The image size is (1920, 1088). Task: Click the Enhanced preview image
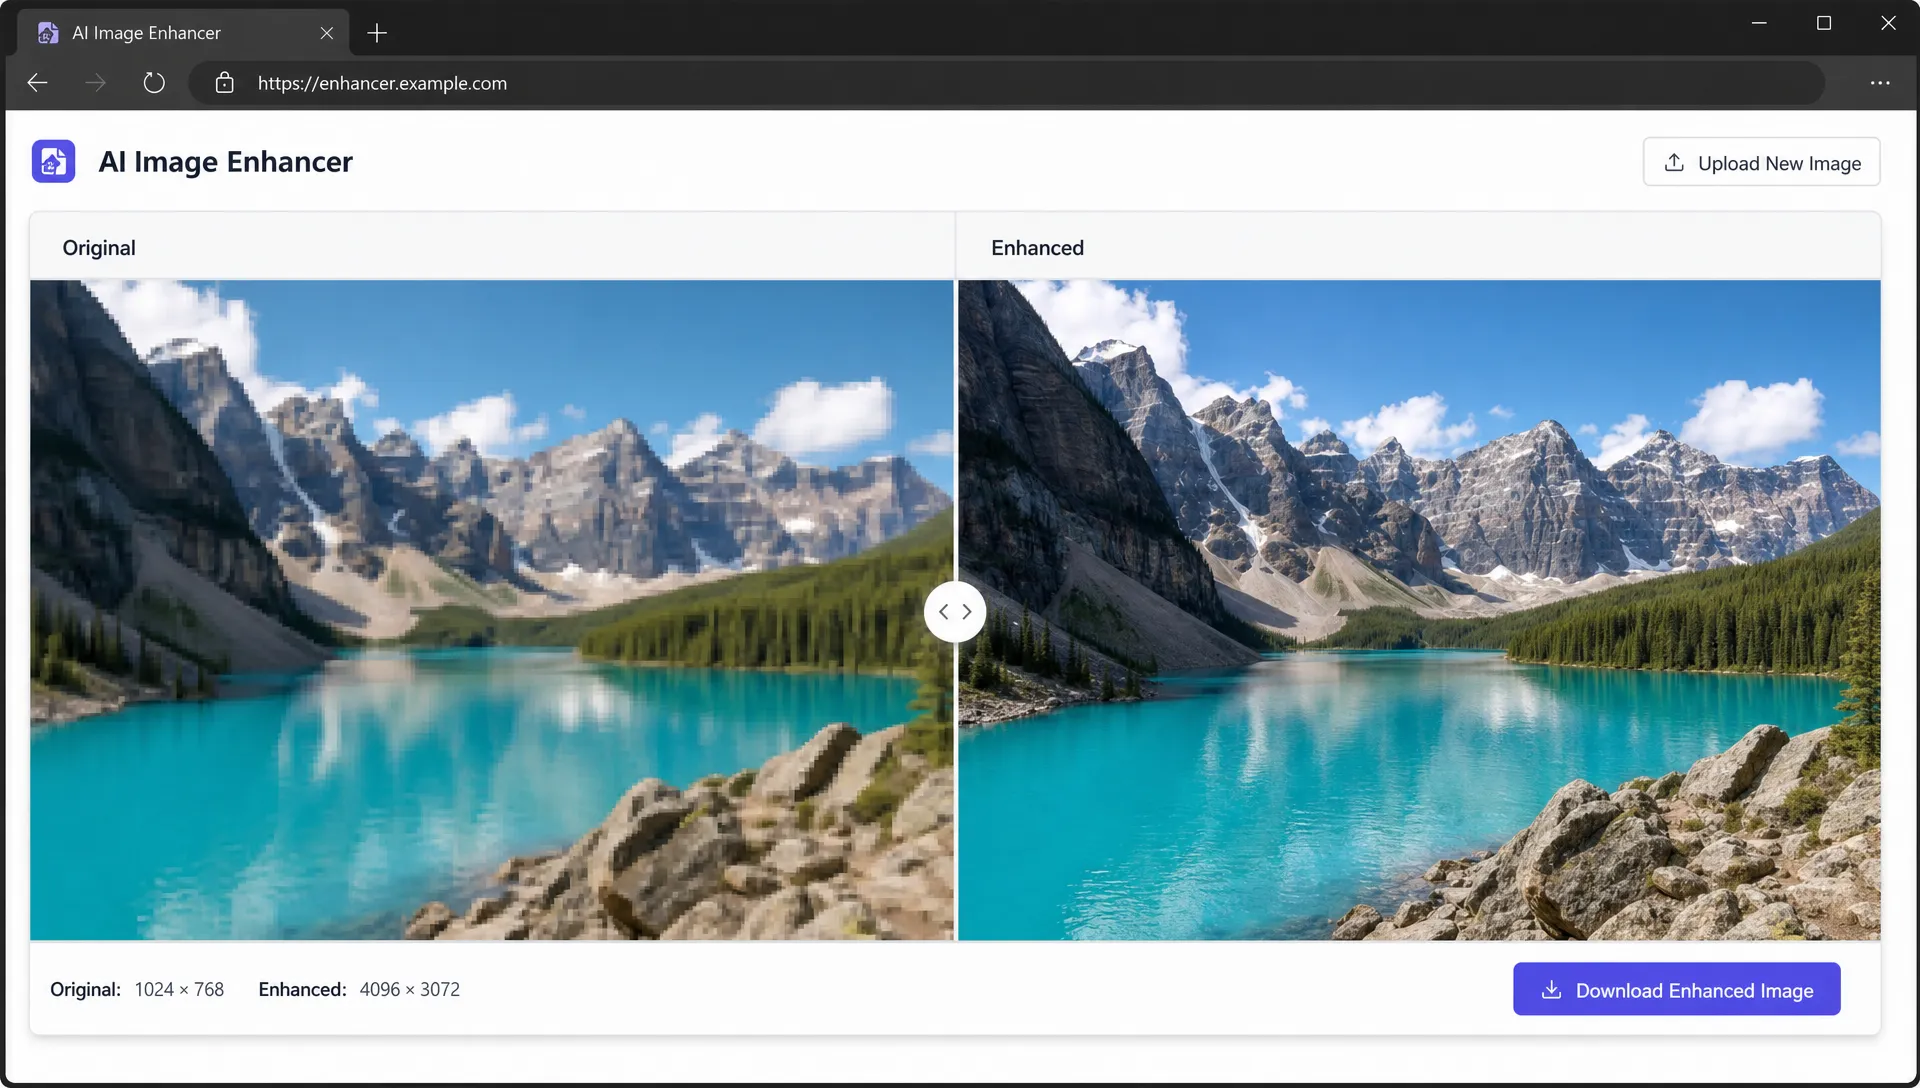pos(1419,610)
